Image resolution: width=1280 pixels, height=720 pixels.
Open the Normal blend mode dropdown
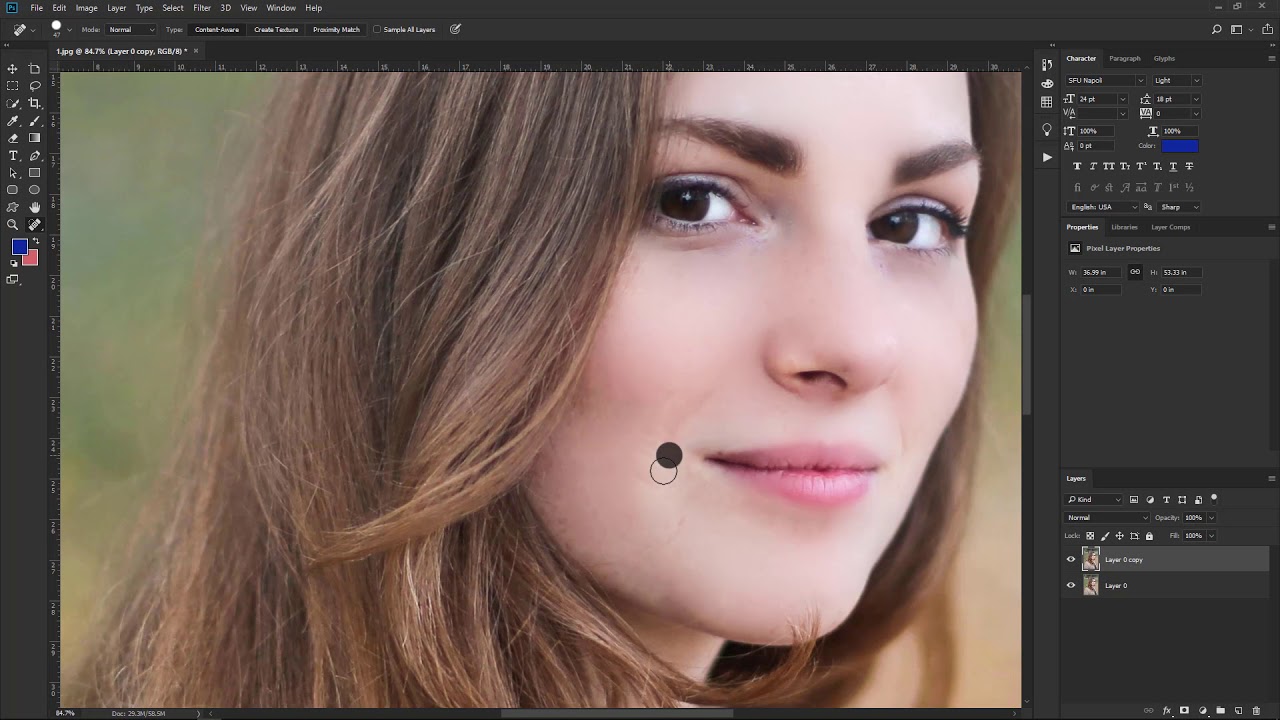coord(1107,518)
